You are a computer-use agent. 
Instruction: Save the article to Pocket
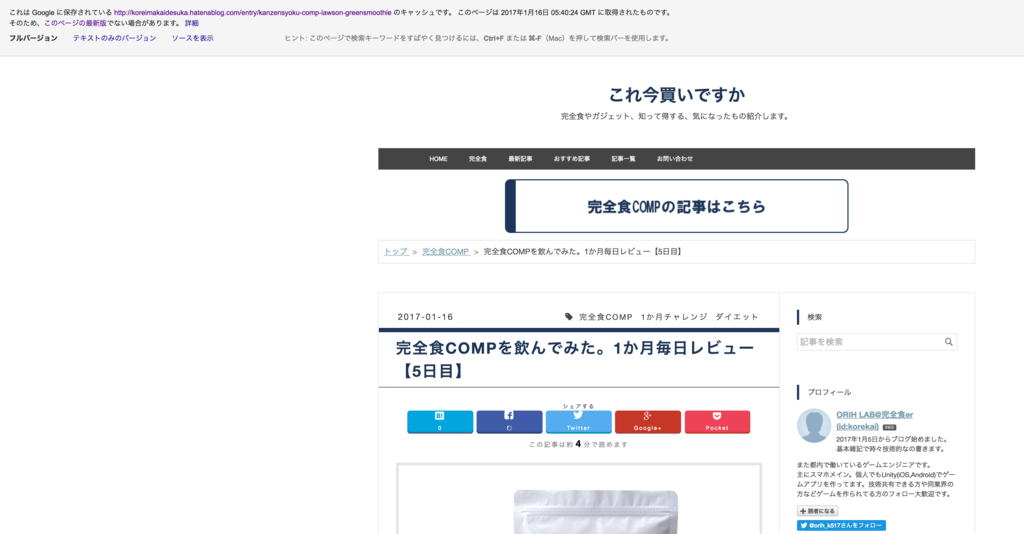tap(717, 422)
